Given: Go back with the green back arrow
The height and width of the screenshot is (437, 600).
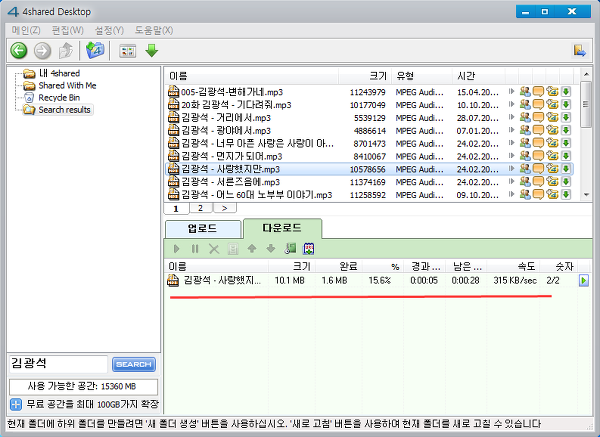Looking at the screenshot, I should [19, 51].
